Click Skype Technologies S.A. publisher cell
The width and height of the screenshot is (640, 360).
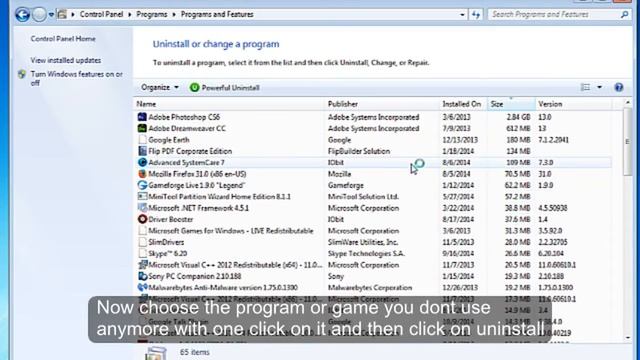point(366,253)
